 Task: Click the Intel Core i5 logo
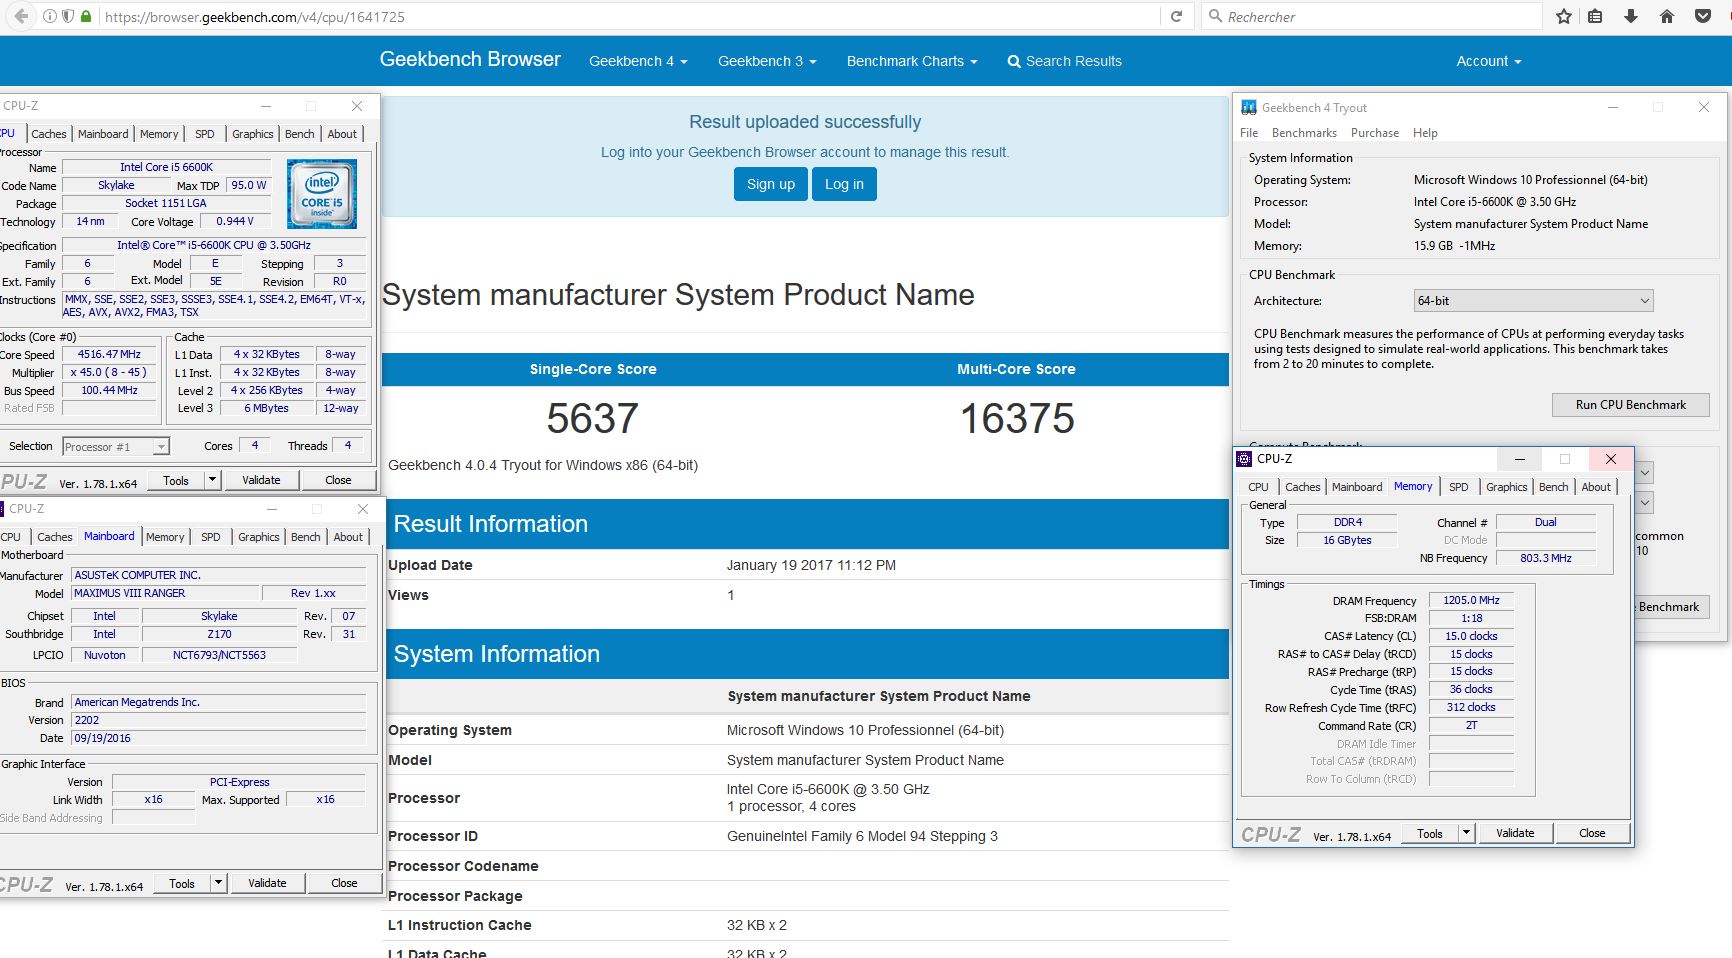322,194
